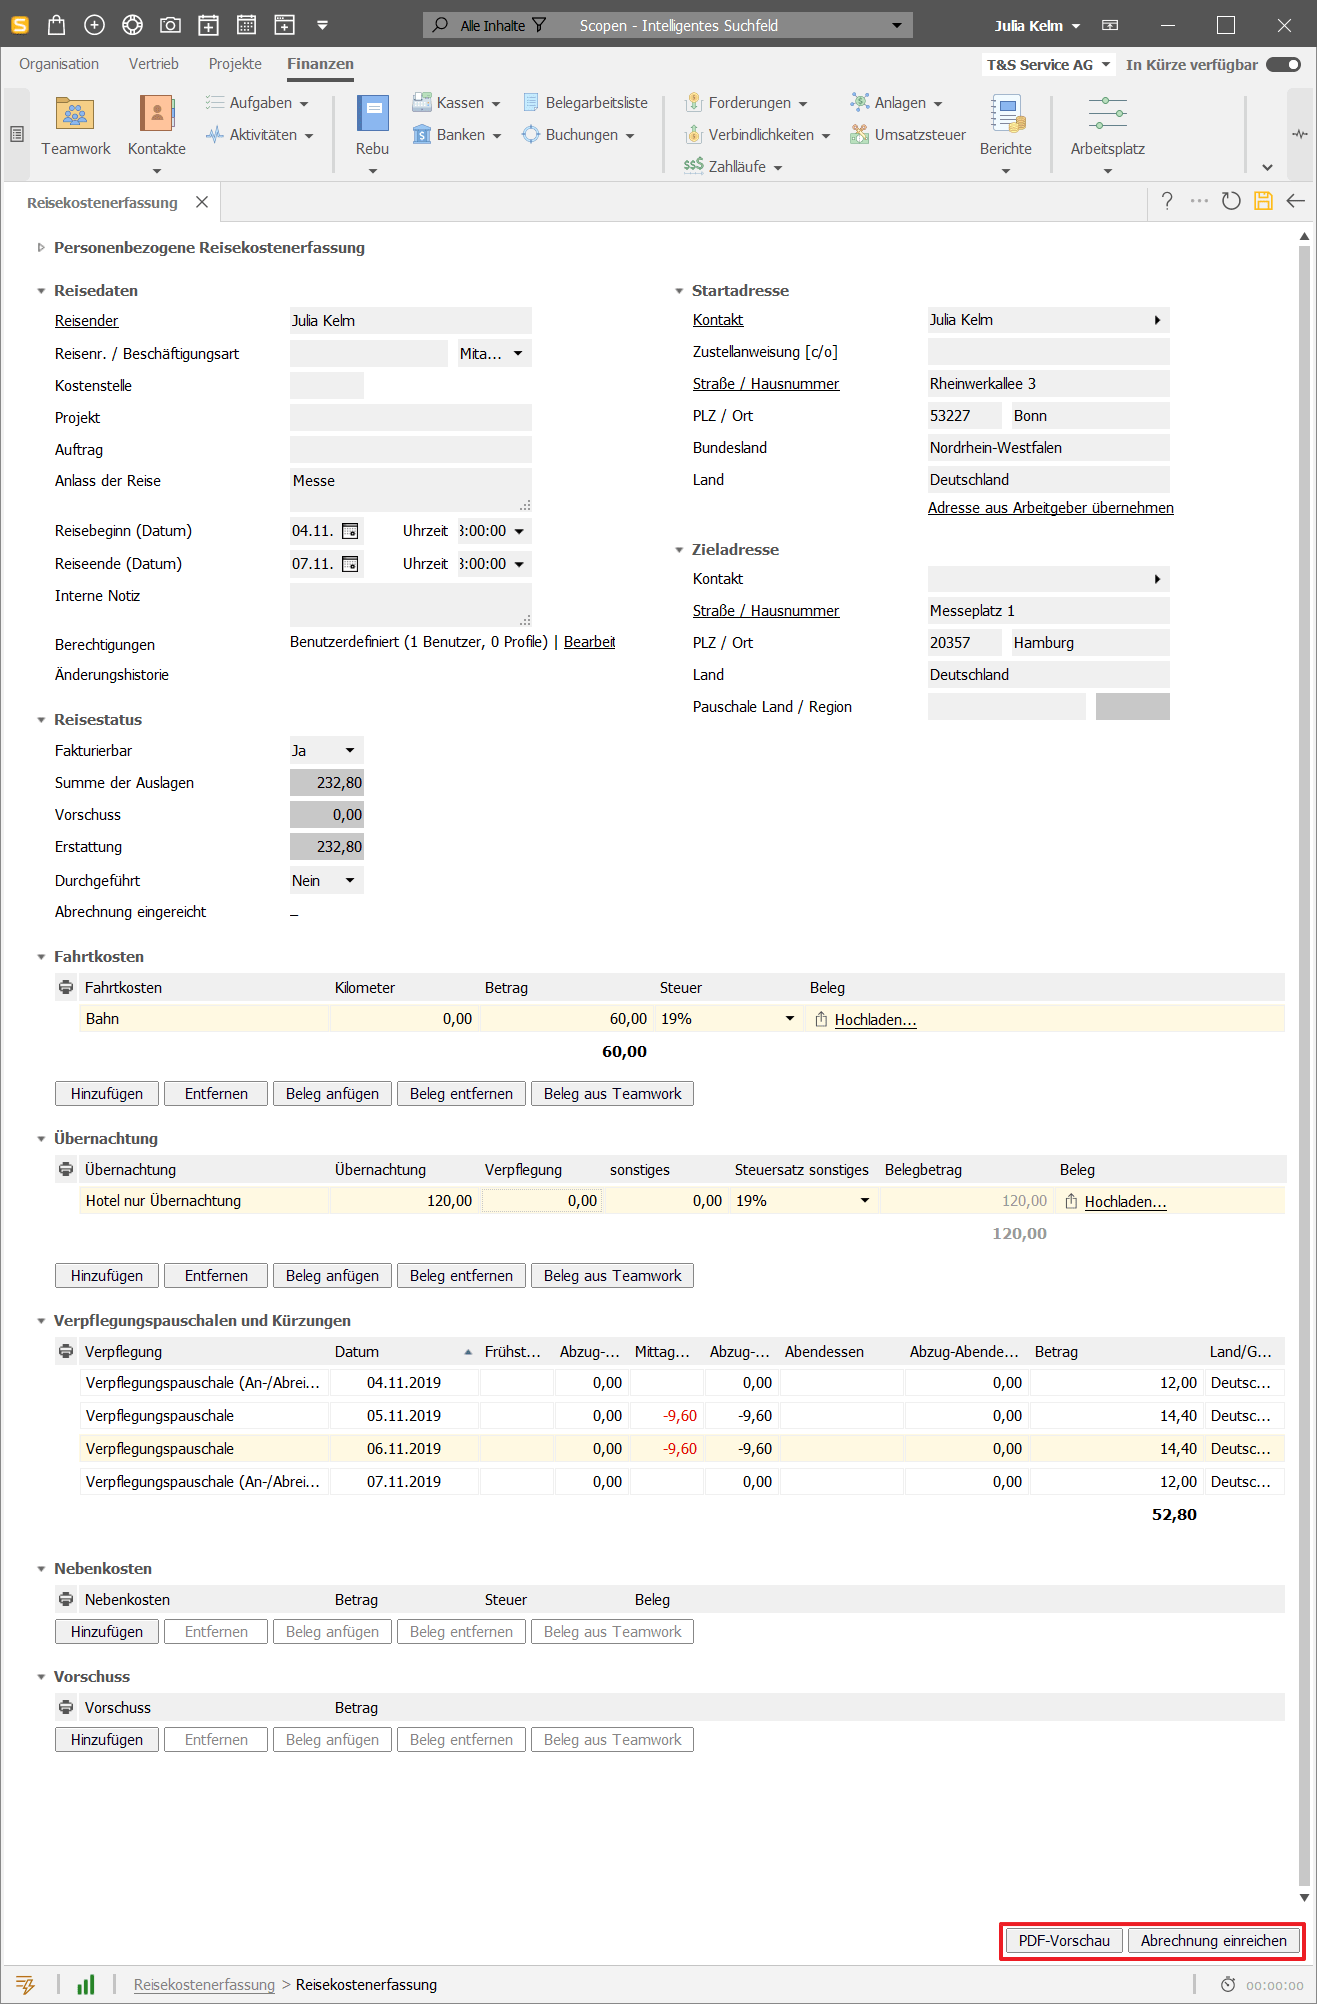Click the PDF-Vorschau button

pyautogui.click(x=1064, y=1941)
